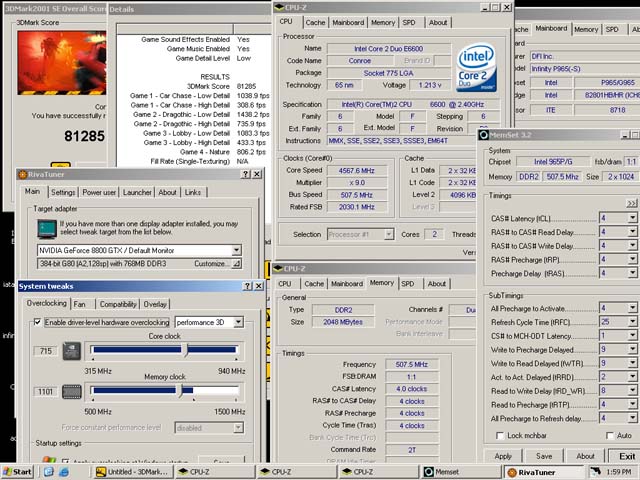Click the RivaTuner help question-mark button
Viewport: 640px width, 480px height.
(245, 174)
